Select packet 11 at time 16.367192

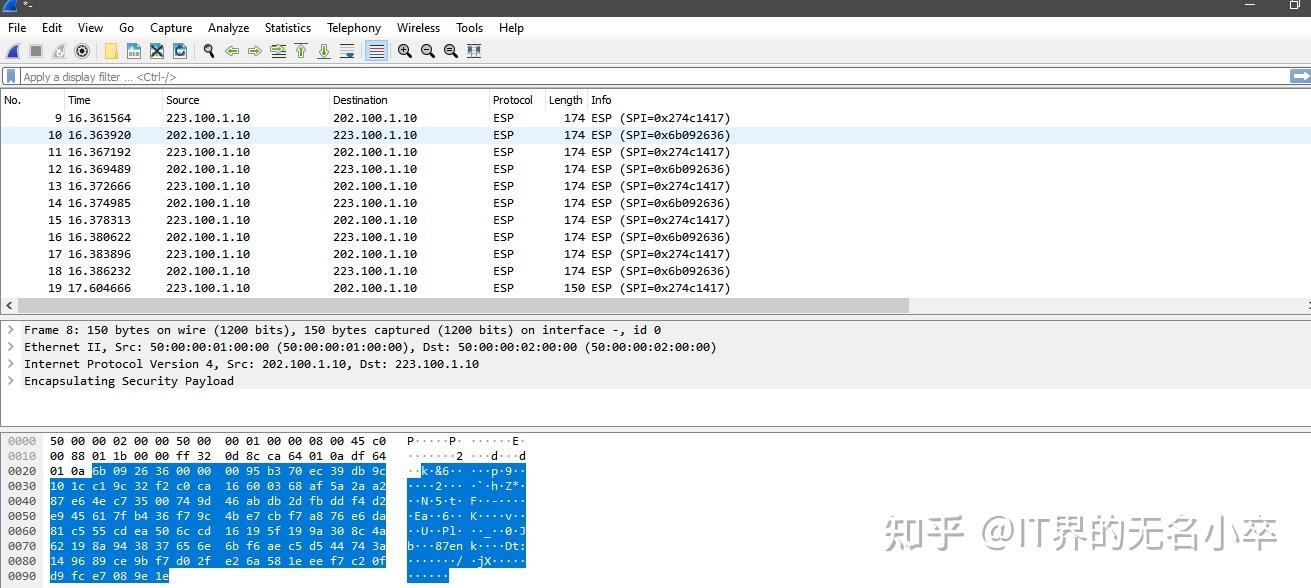coord(655,152)
